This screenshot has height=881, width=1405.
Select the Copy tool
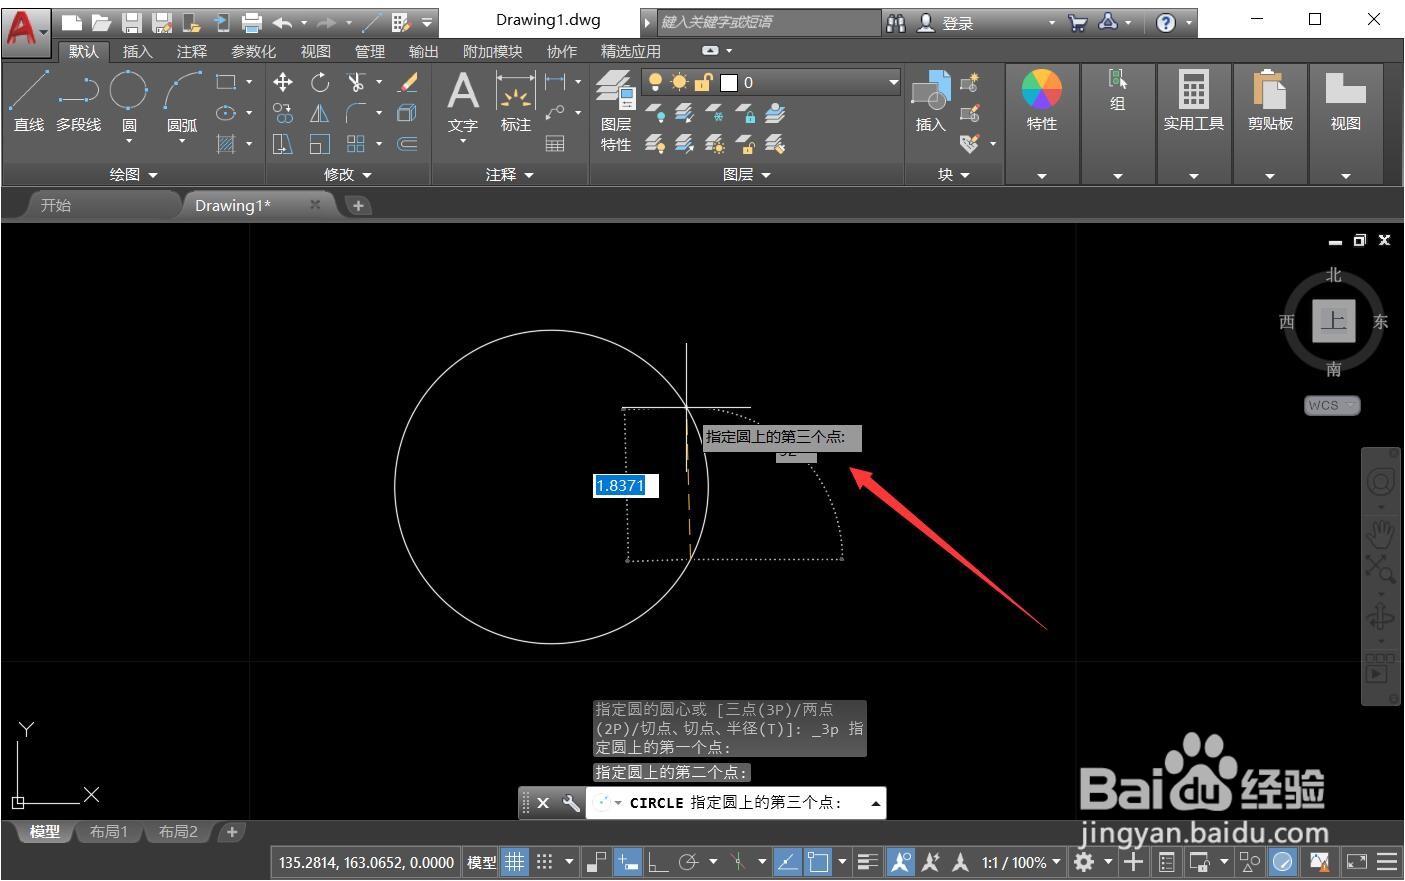(283, 113)
